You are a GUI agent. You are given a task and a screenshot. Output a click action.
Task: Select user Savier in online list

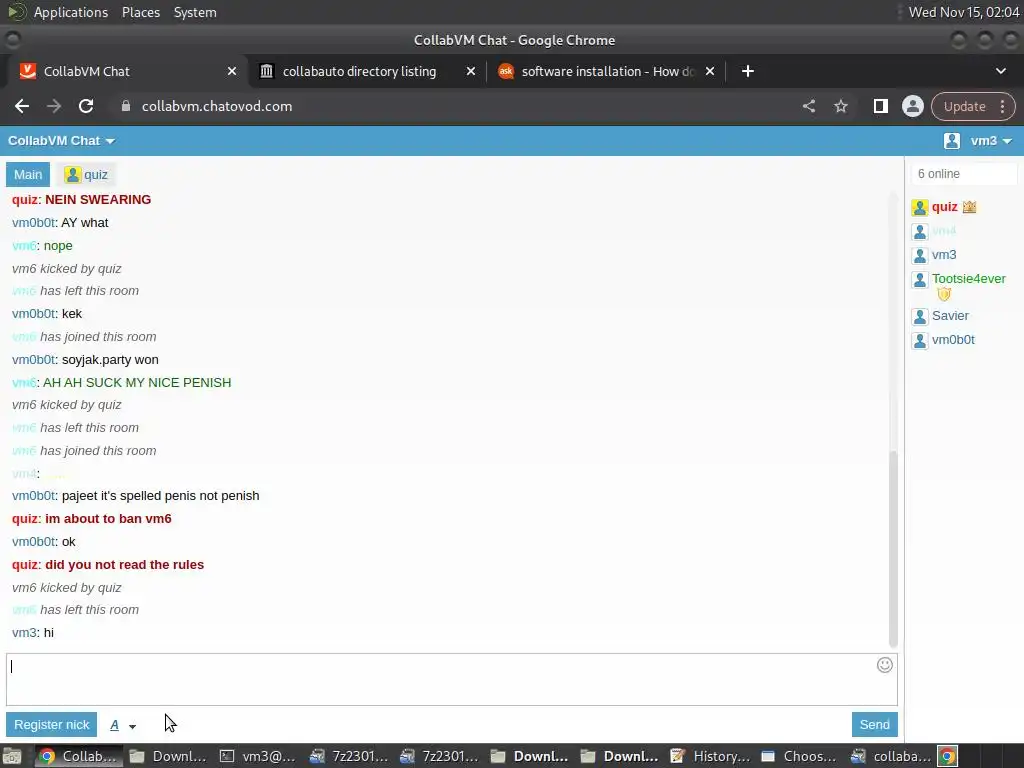click(x=950, y=316)
